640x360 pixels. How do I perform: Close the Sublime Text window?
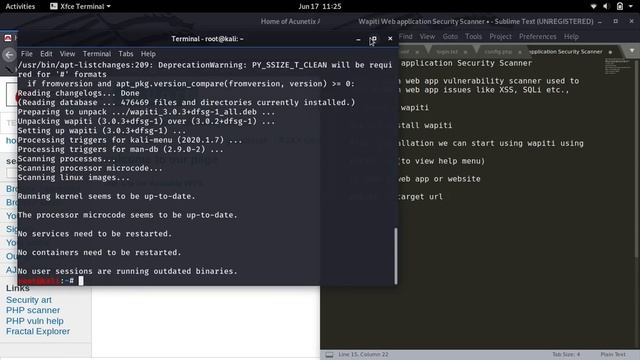(x=631, y=21)
